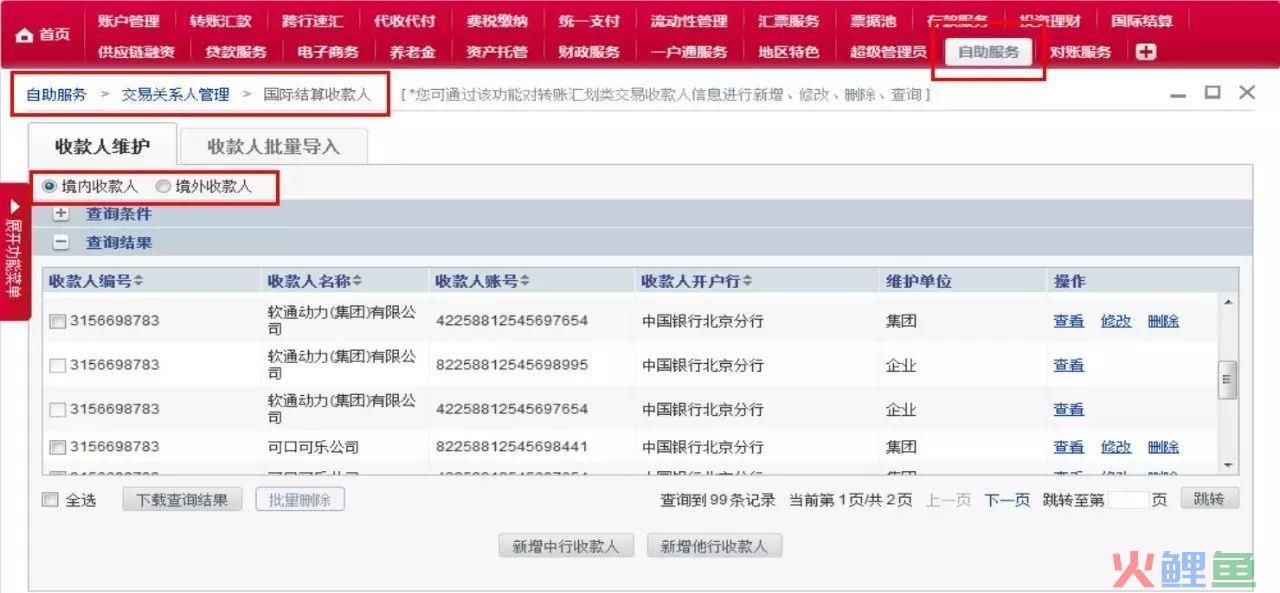The width and height of the screenshot is (1280, 593).
Task: Sort by 收款人账号 column arrows
Action: point(524,282)
